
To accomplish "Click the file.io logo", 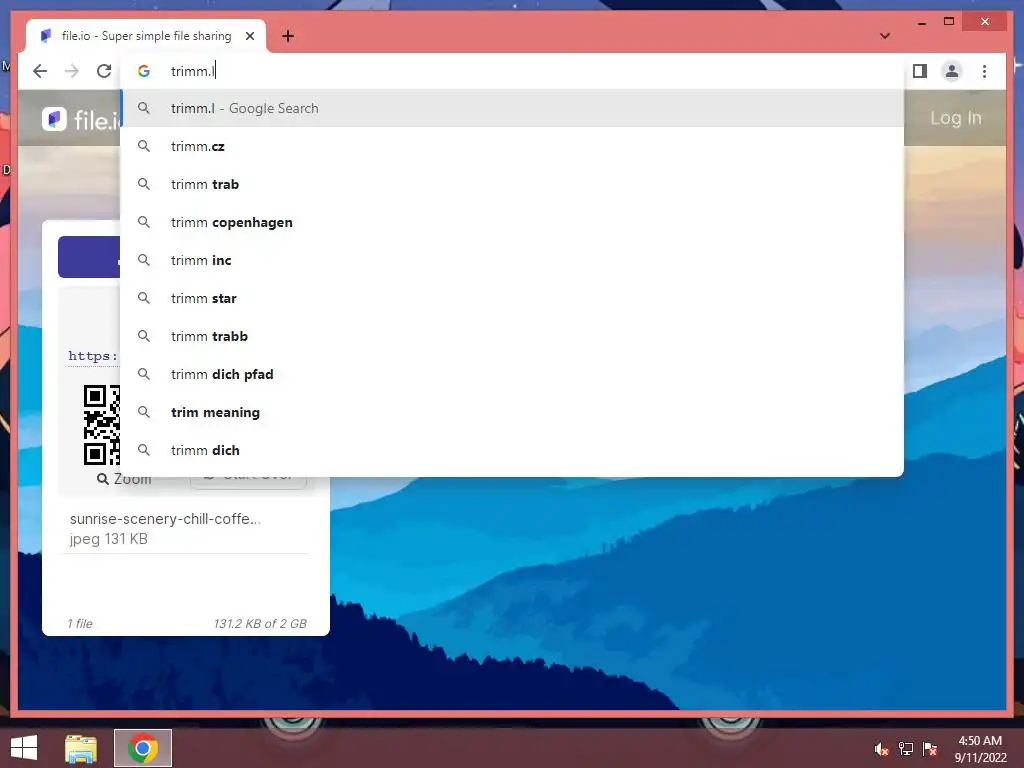I will [81, 120].
